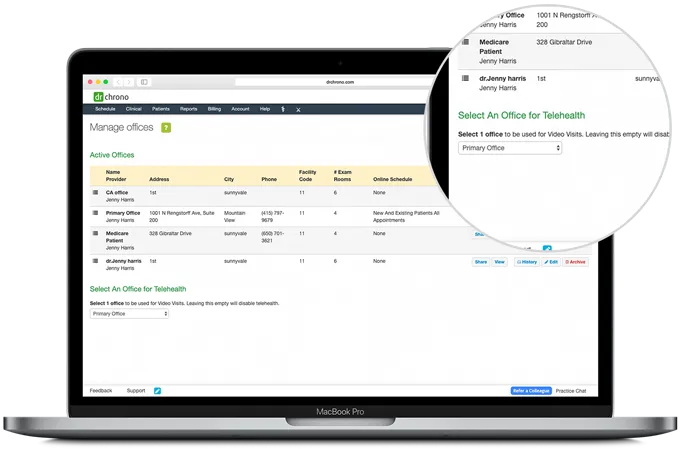This screenshot has width=680, height=449.
Task: Click the drchrono logo
Action: tap(111, 97)
